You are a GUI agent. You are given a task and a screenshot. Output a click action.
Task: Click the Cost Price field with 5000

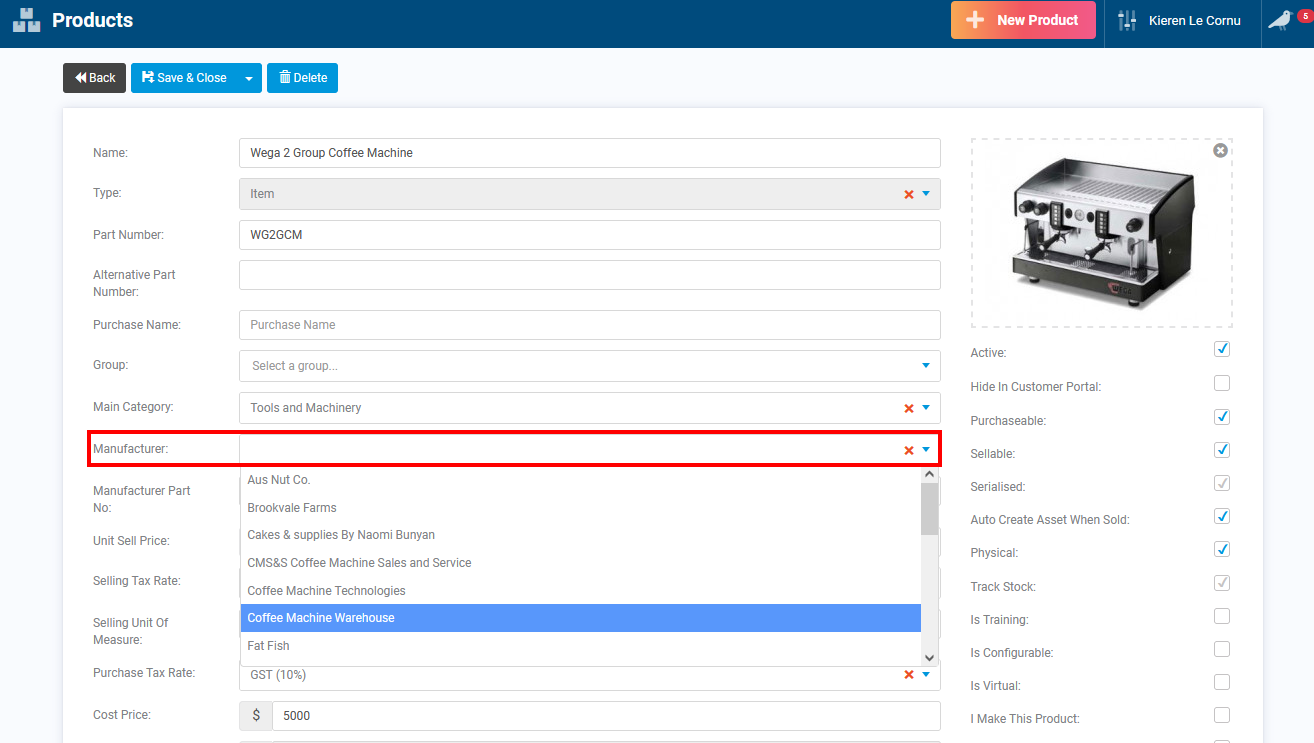coord(606,716)
